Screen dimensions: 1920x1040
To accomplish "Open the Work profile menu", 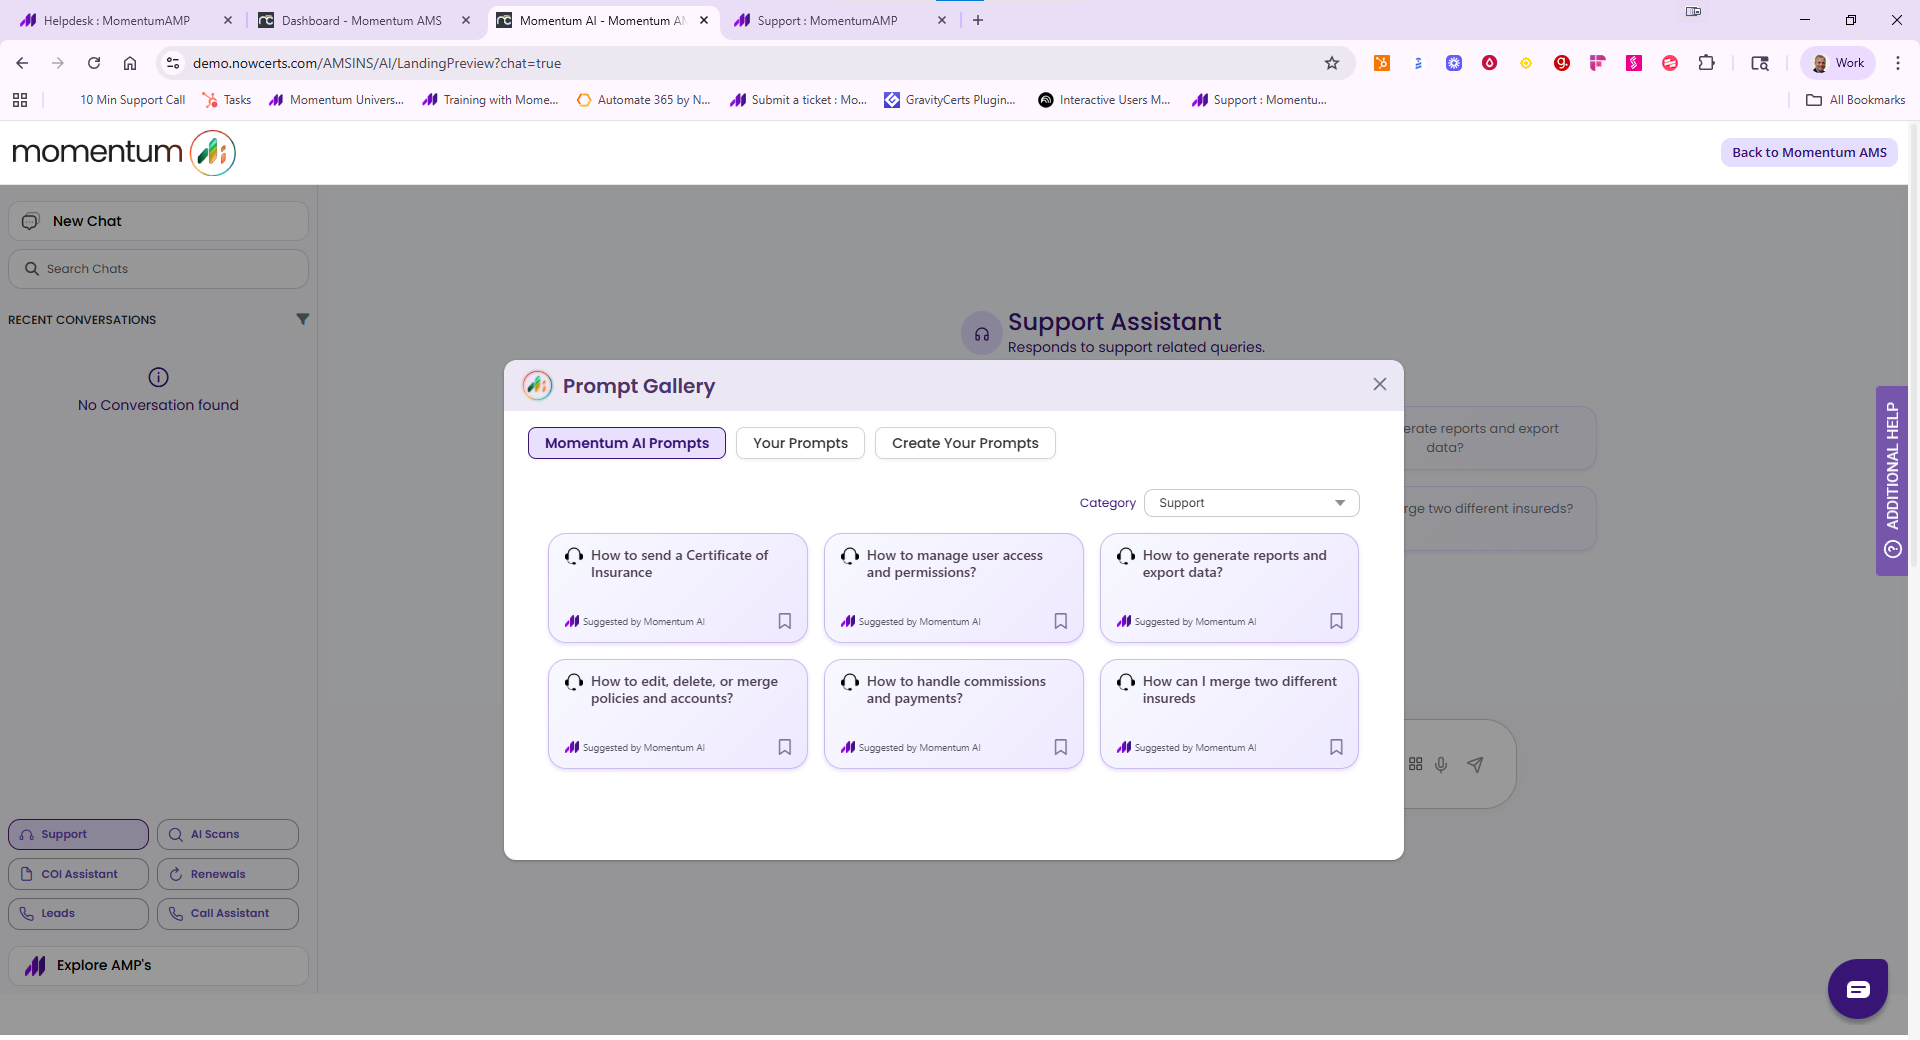I will [1838, 63].
